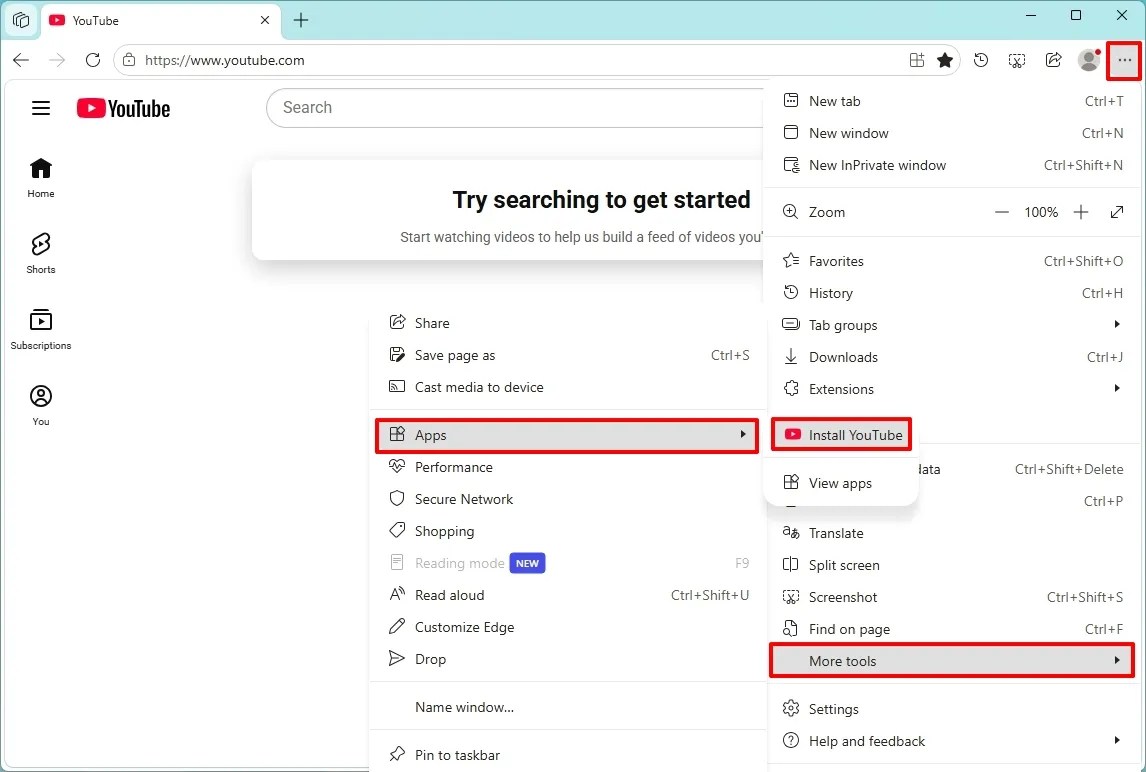Click the Screenshot toolbar icon
The height and width of the screenshot is (772, 1146).
coord(1017,60)
